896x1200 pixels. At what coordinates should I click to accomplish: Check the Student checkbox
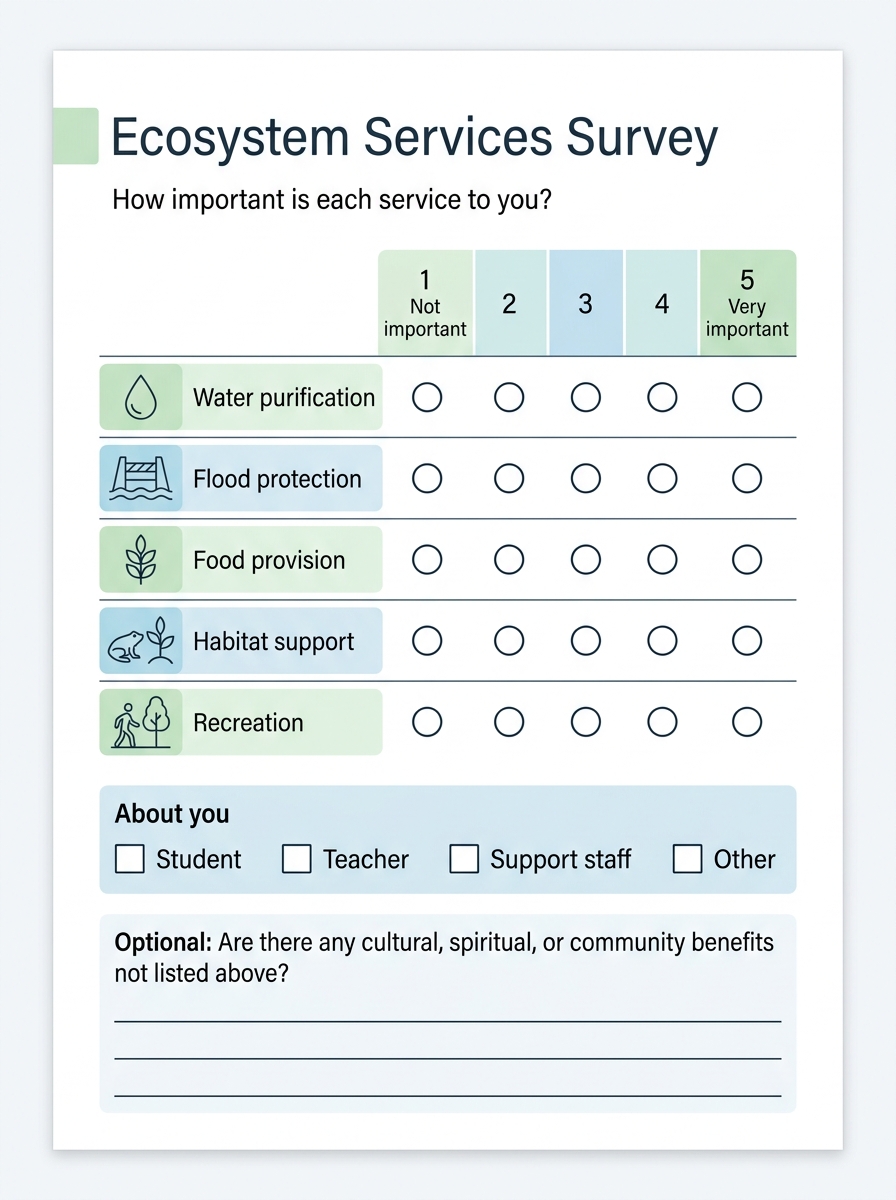[x=130, y=859]
